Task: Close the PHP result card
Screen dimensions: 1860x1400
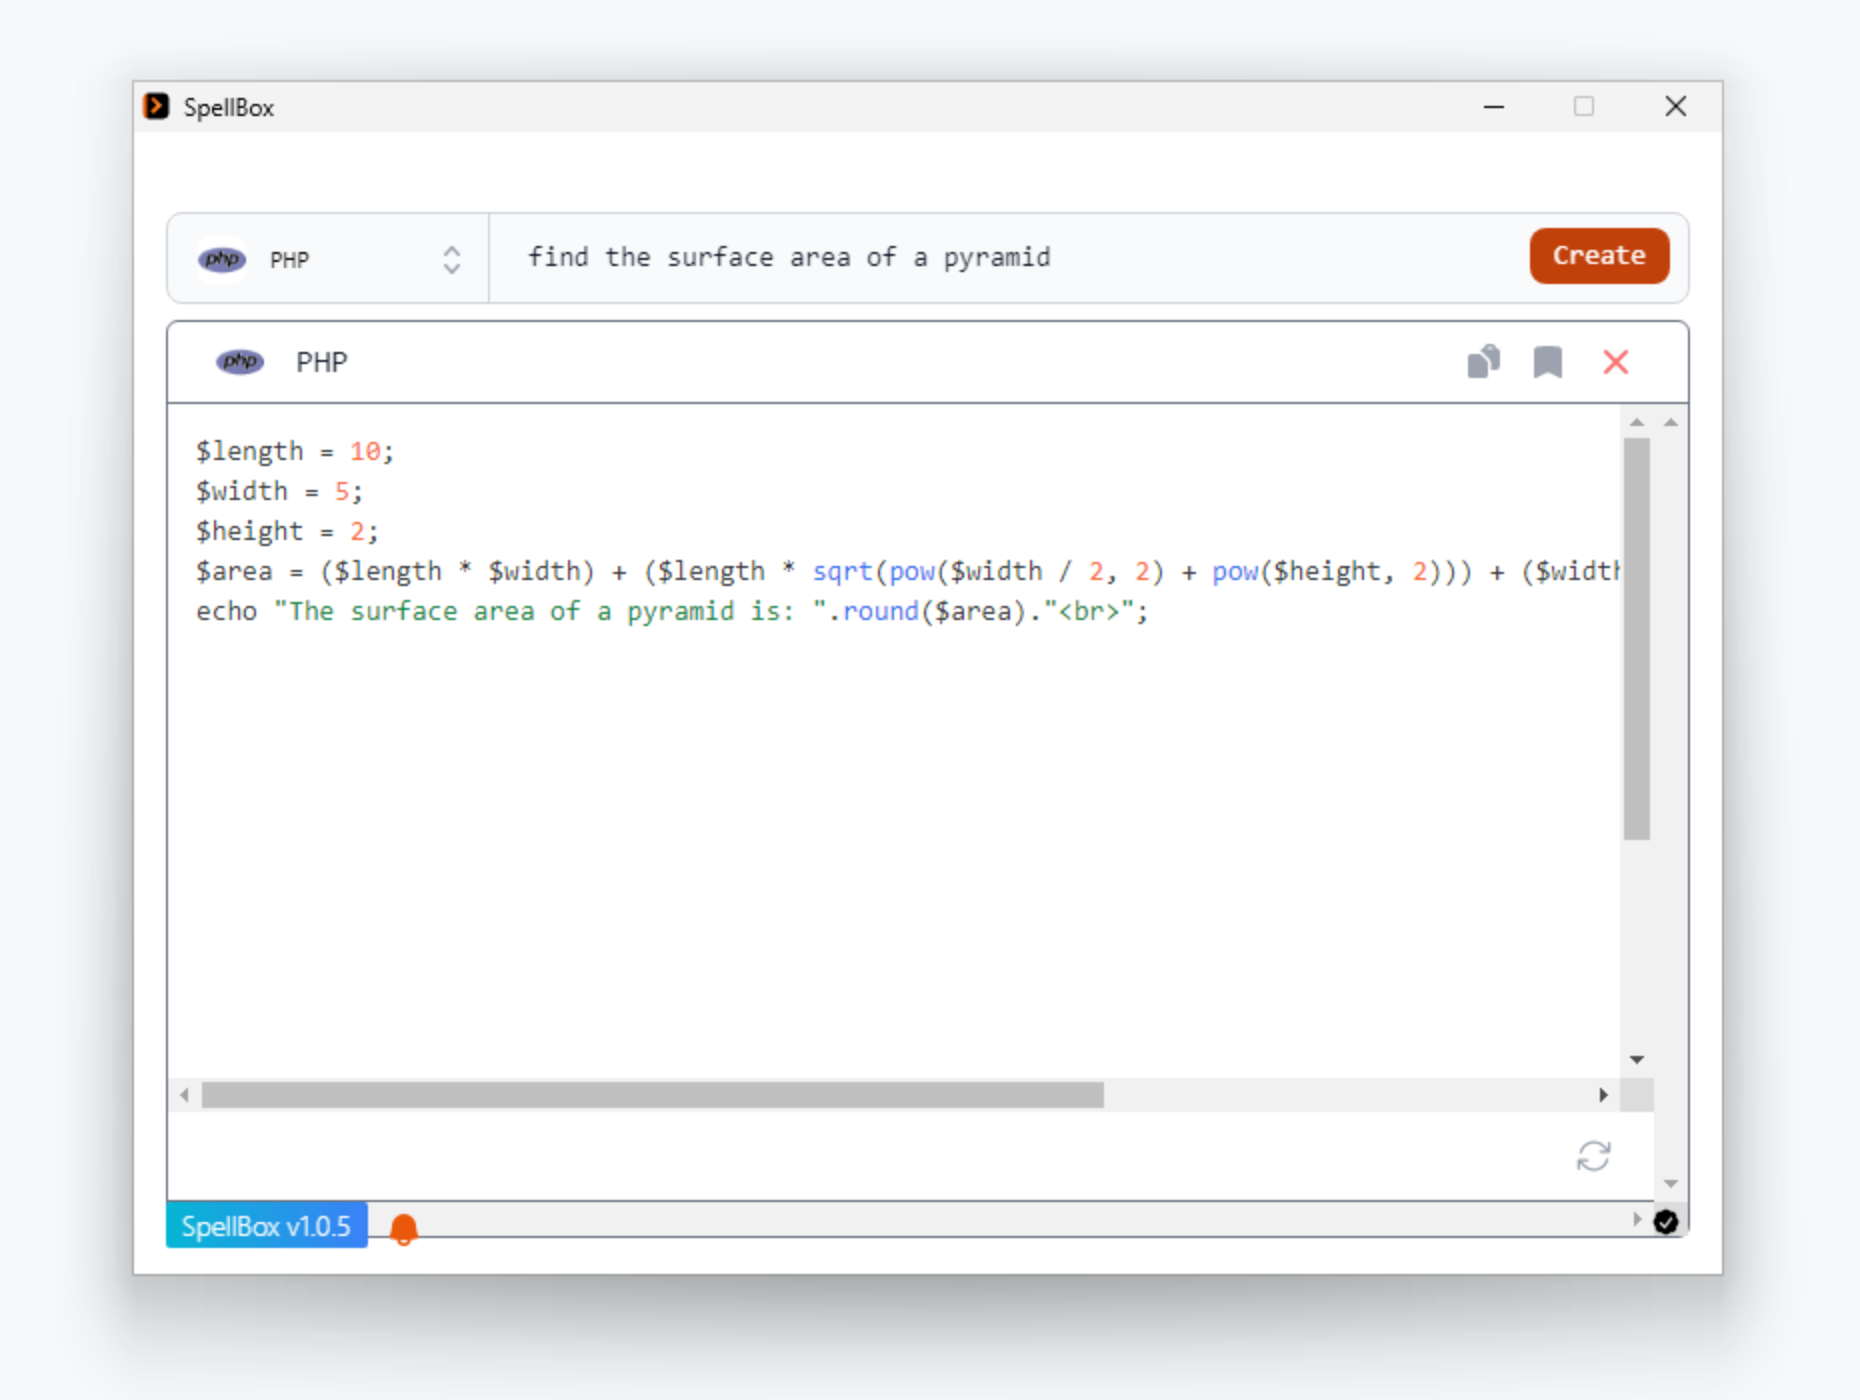Action: [1616, 362]
